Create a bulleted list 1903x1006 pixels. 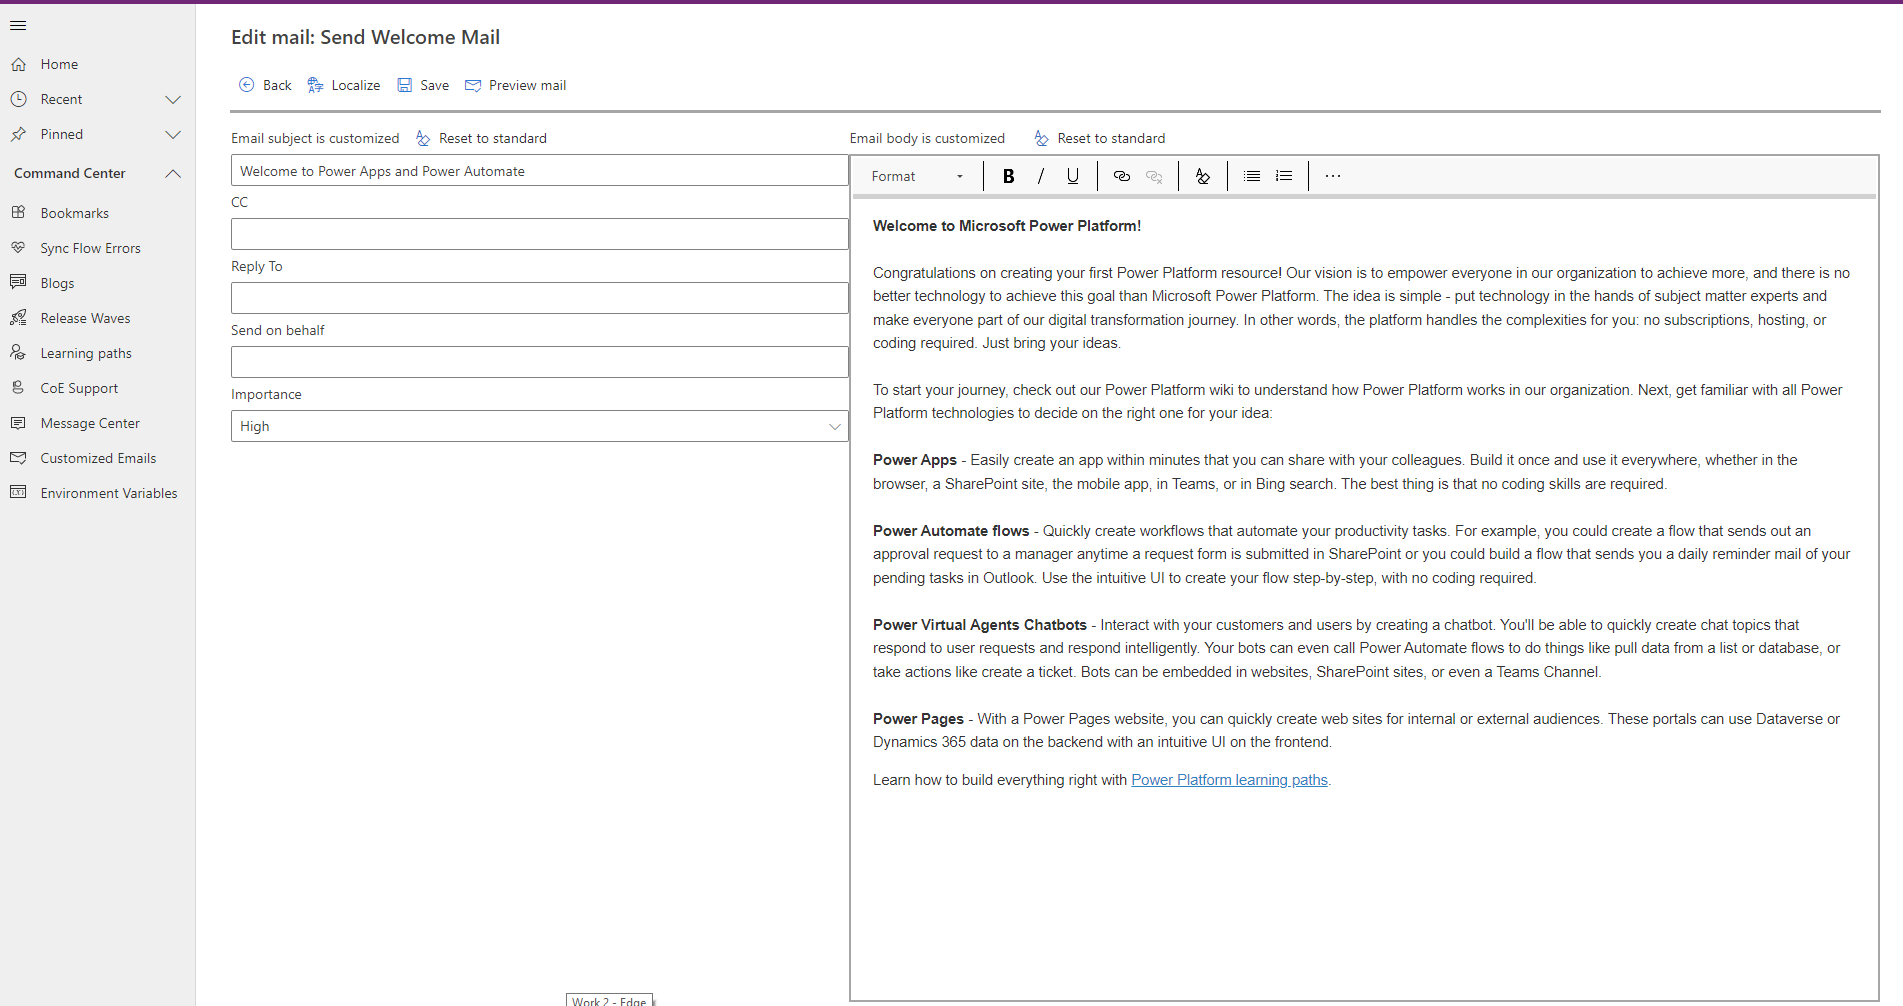click(x=1251, y=176)
